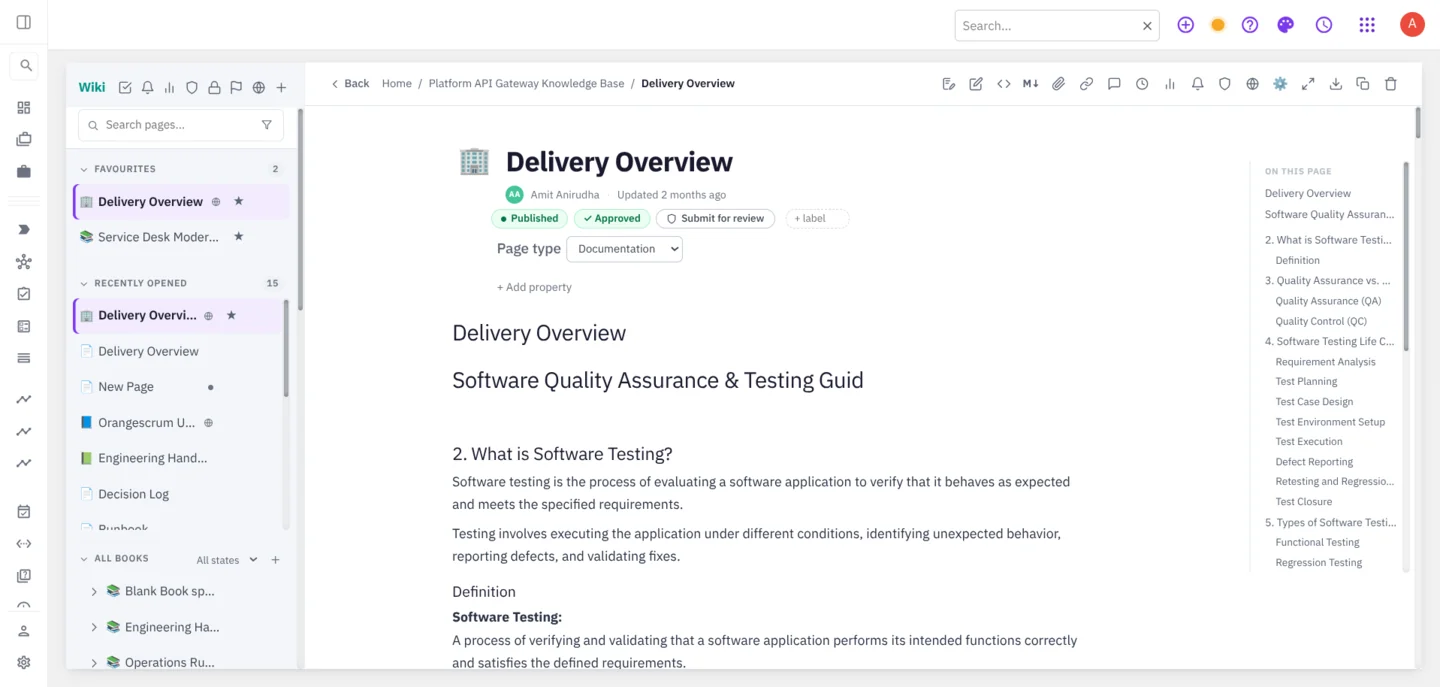Image resolution: width=1440 pixels, height=687 pixels.
Task: Expand page to fullscreen view
Action: pyautogui.click(x=1308, y=84)
